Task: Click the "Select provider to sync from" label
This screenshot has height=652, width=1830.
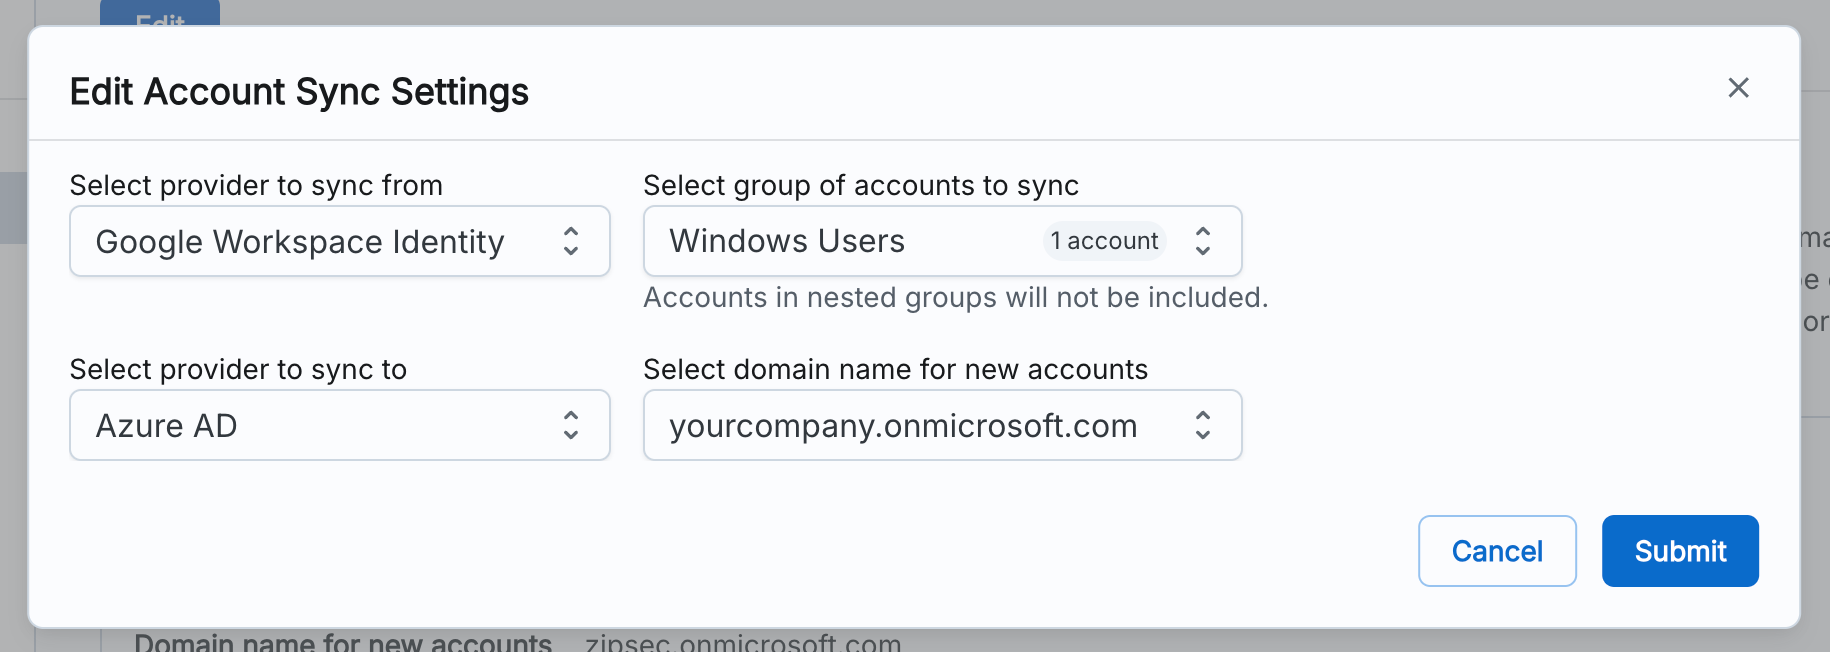Action: 256,185
